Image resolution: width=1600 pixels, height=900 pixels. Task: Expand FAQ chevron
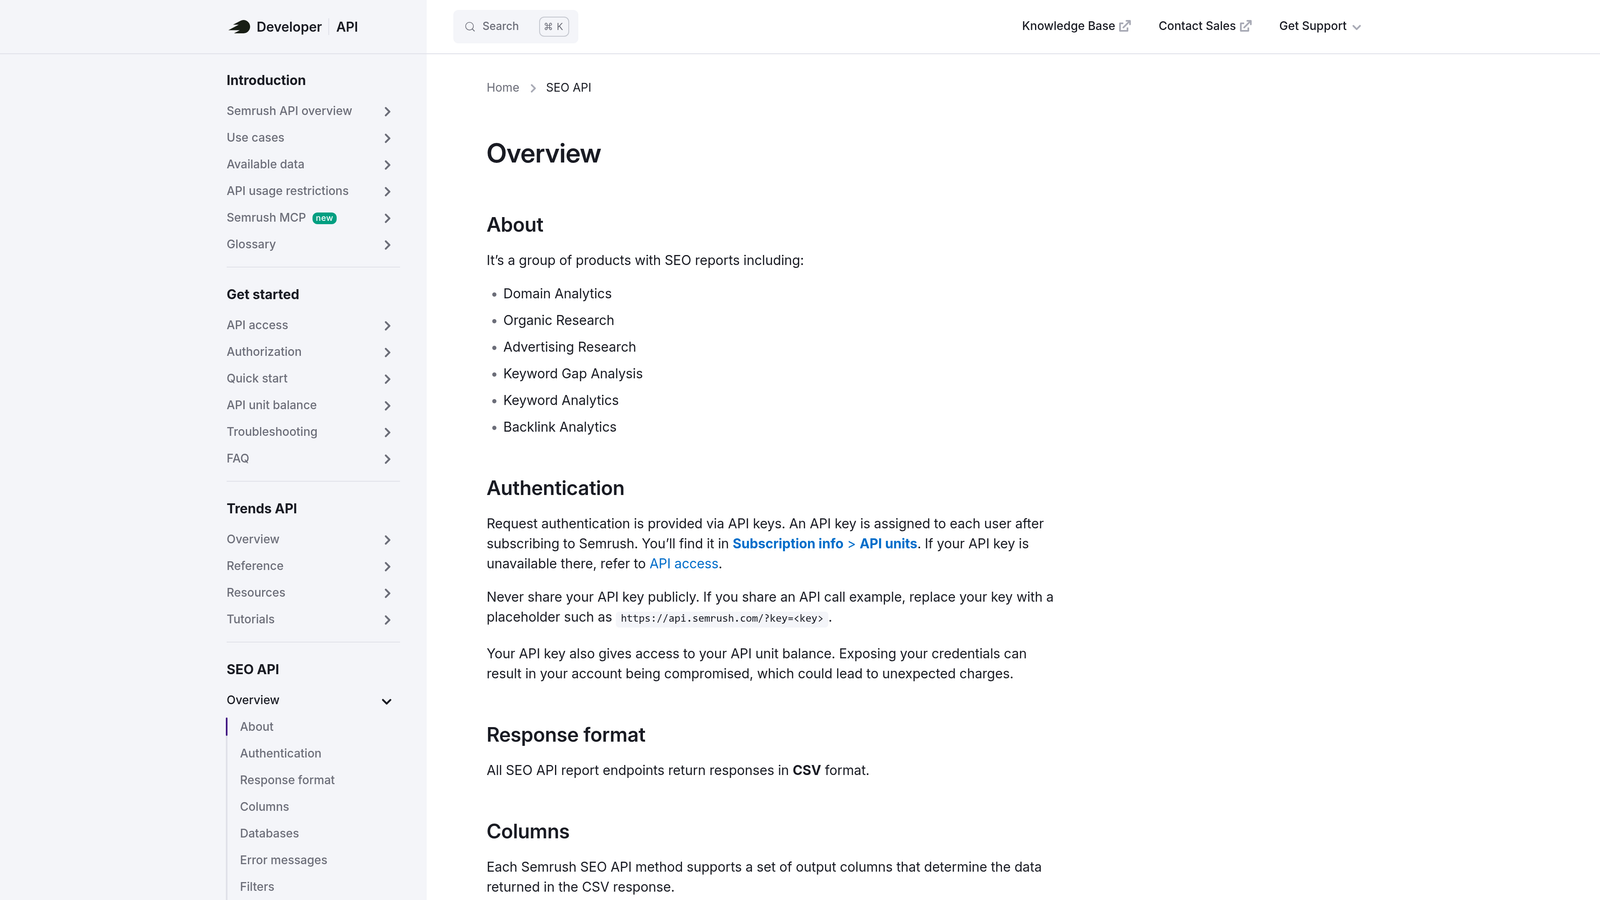[x=387, y=459]
